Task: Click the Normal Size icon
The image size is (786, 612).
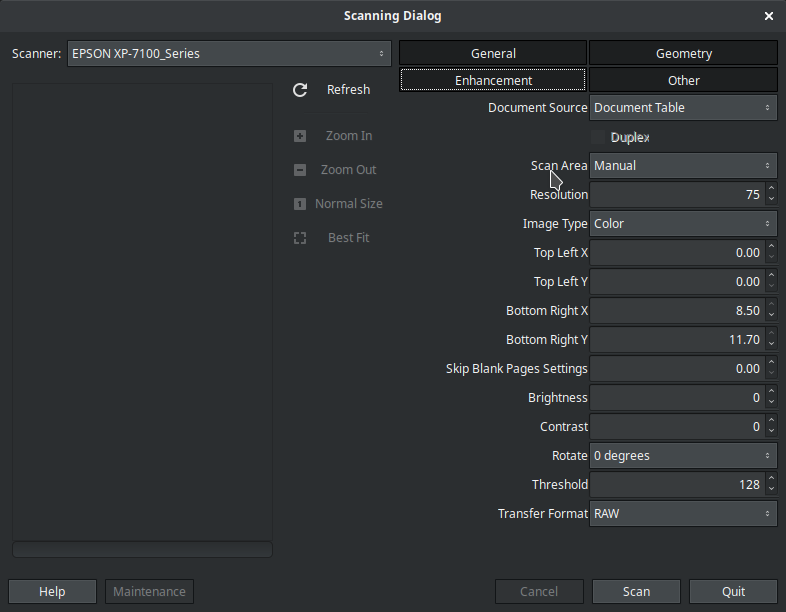Action: (300, 204)
